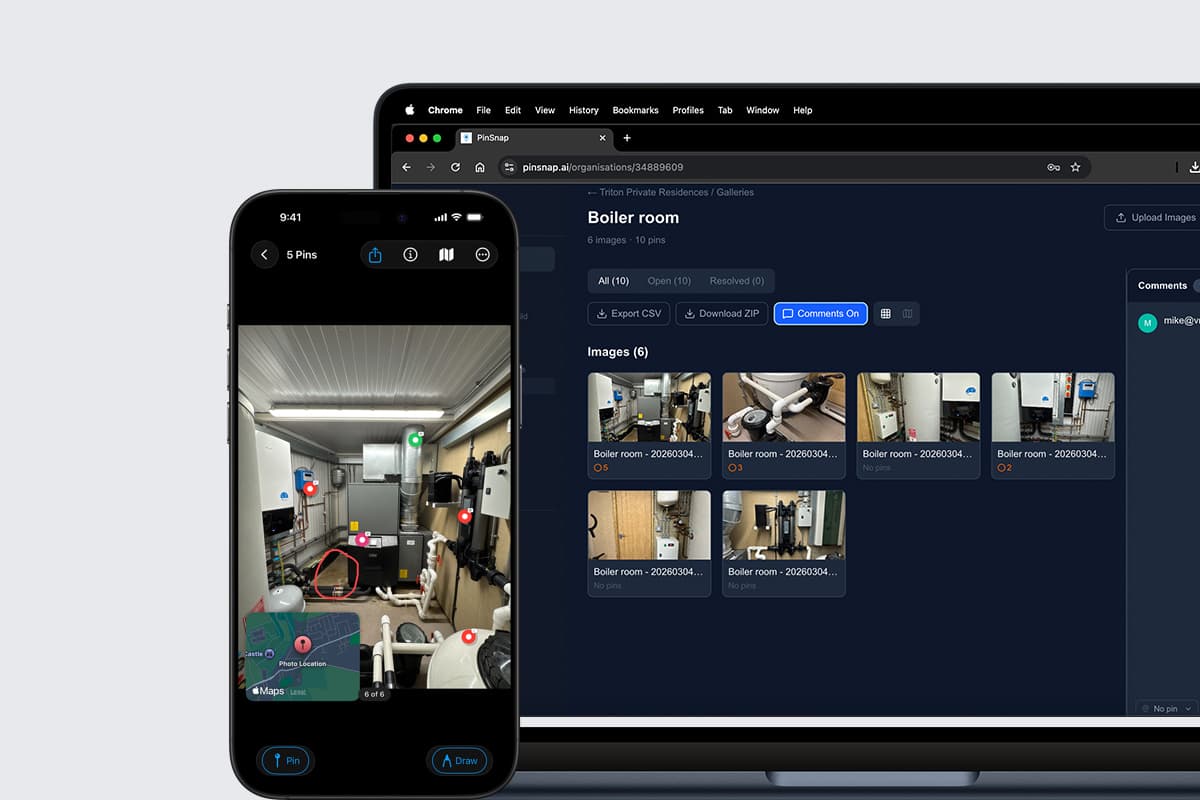Screen dimensions: 1200x800
Task: Open the share sheet on the phone
Action: pyautogui.click(x=374, y=254)
